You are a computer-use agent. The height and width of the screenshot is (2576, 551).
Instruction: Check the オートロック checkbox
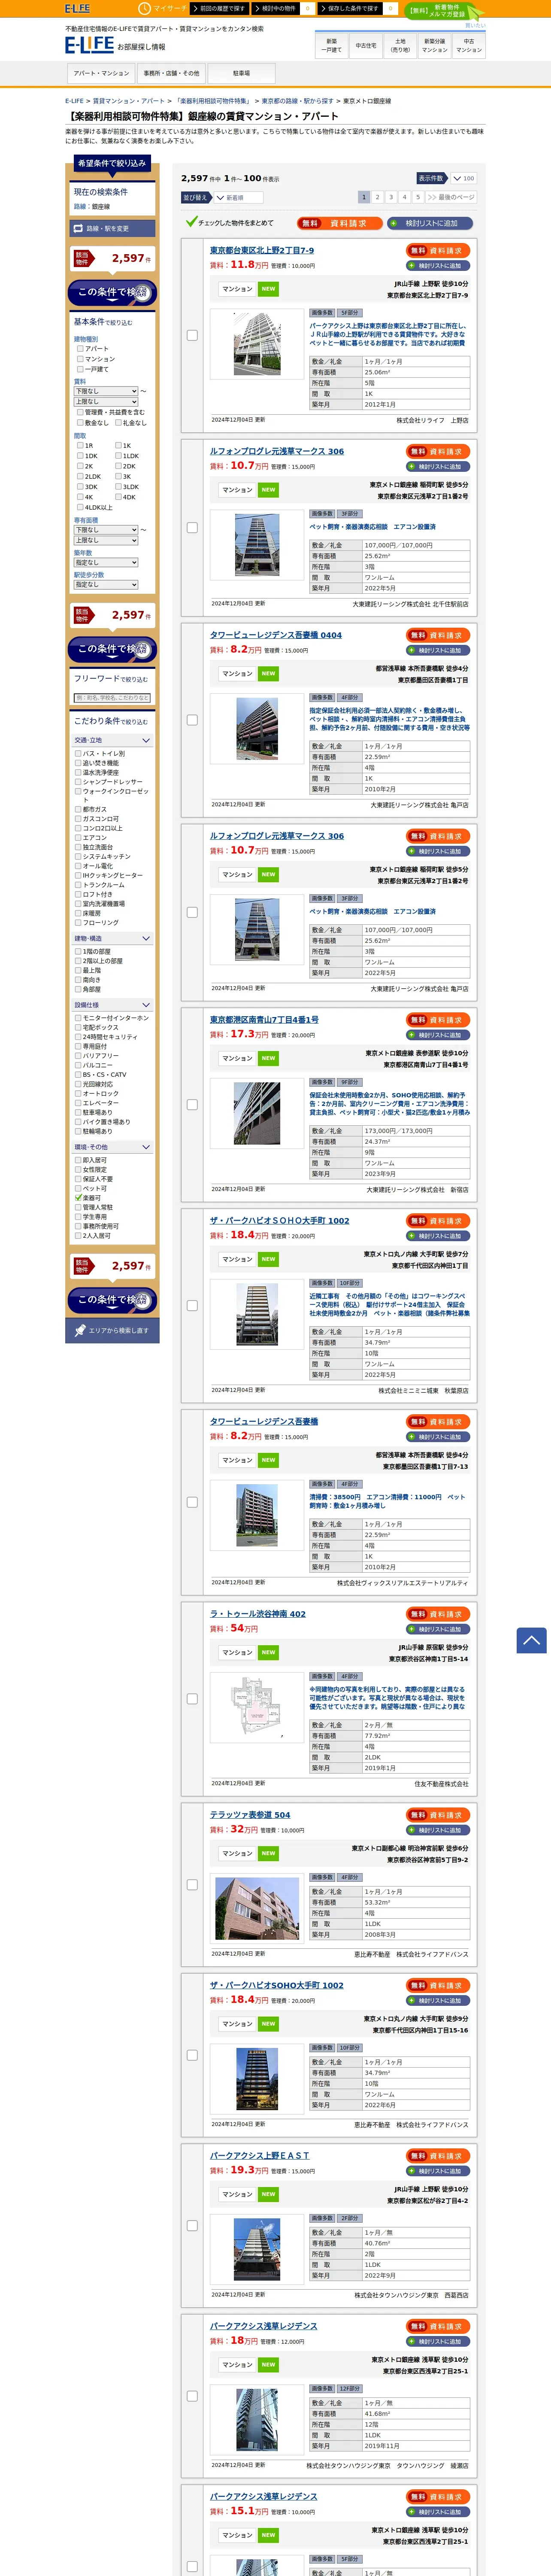[78, 1093]
